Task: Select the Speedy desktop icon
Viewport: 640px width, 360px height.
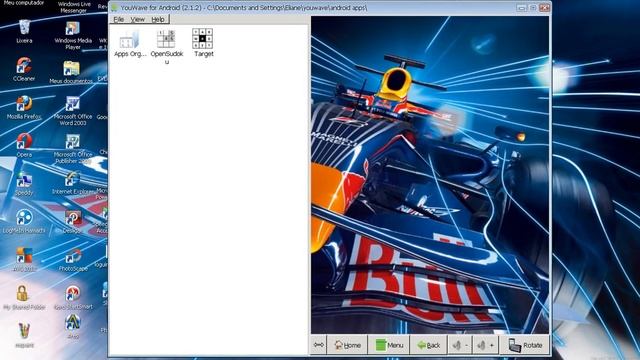Action: (24, 184)
